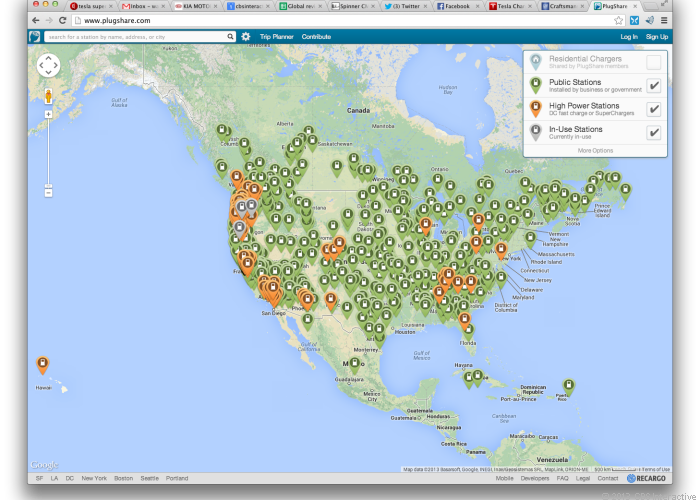The width and height of the screenshot is (700, 500).
Task: Open the Contribute link
Action: point(316,37)
